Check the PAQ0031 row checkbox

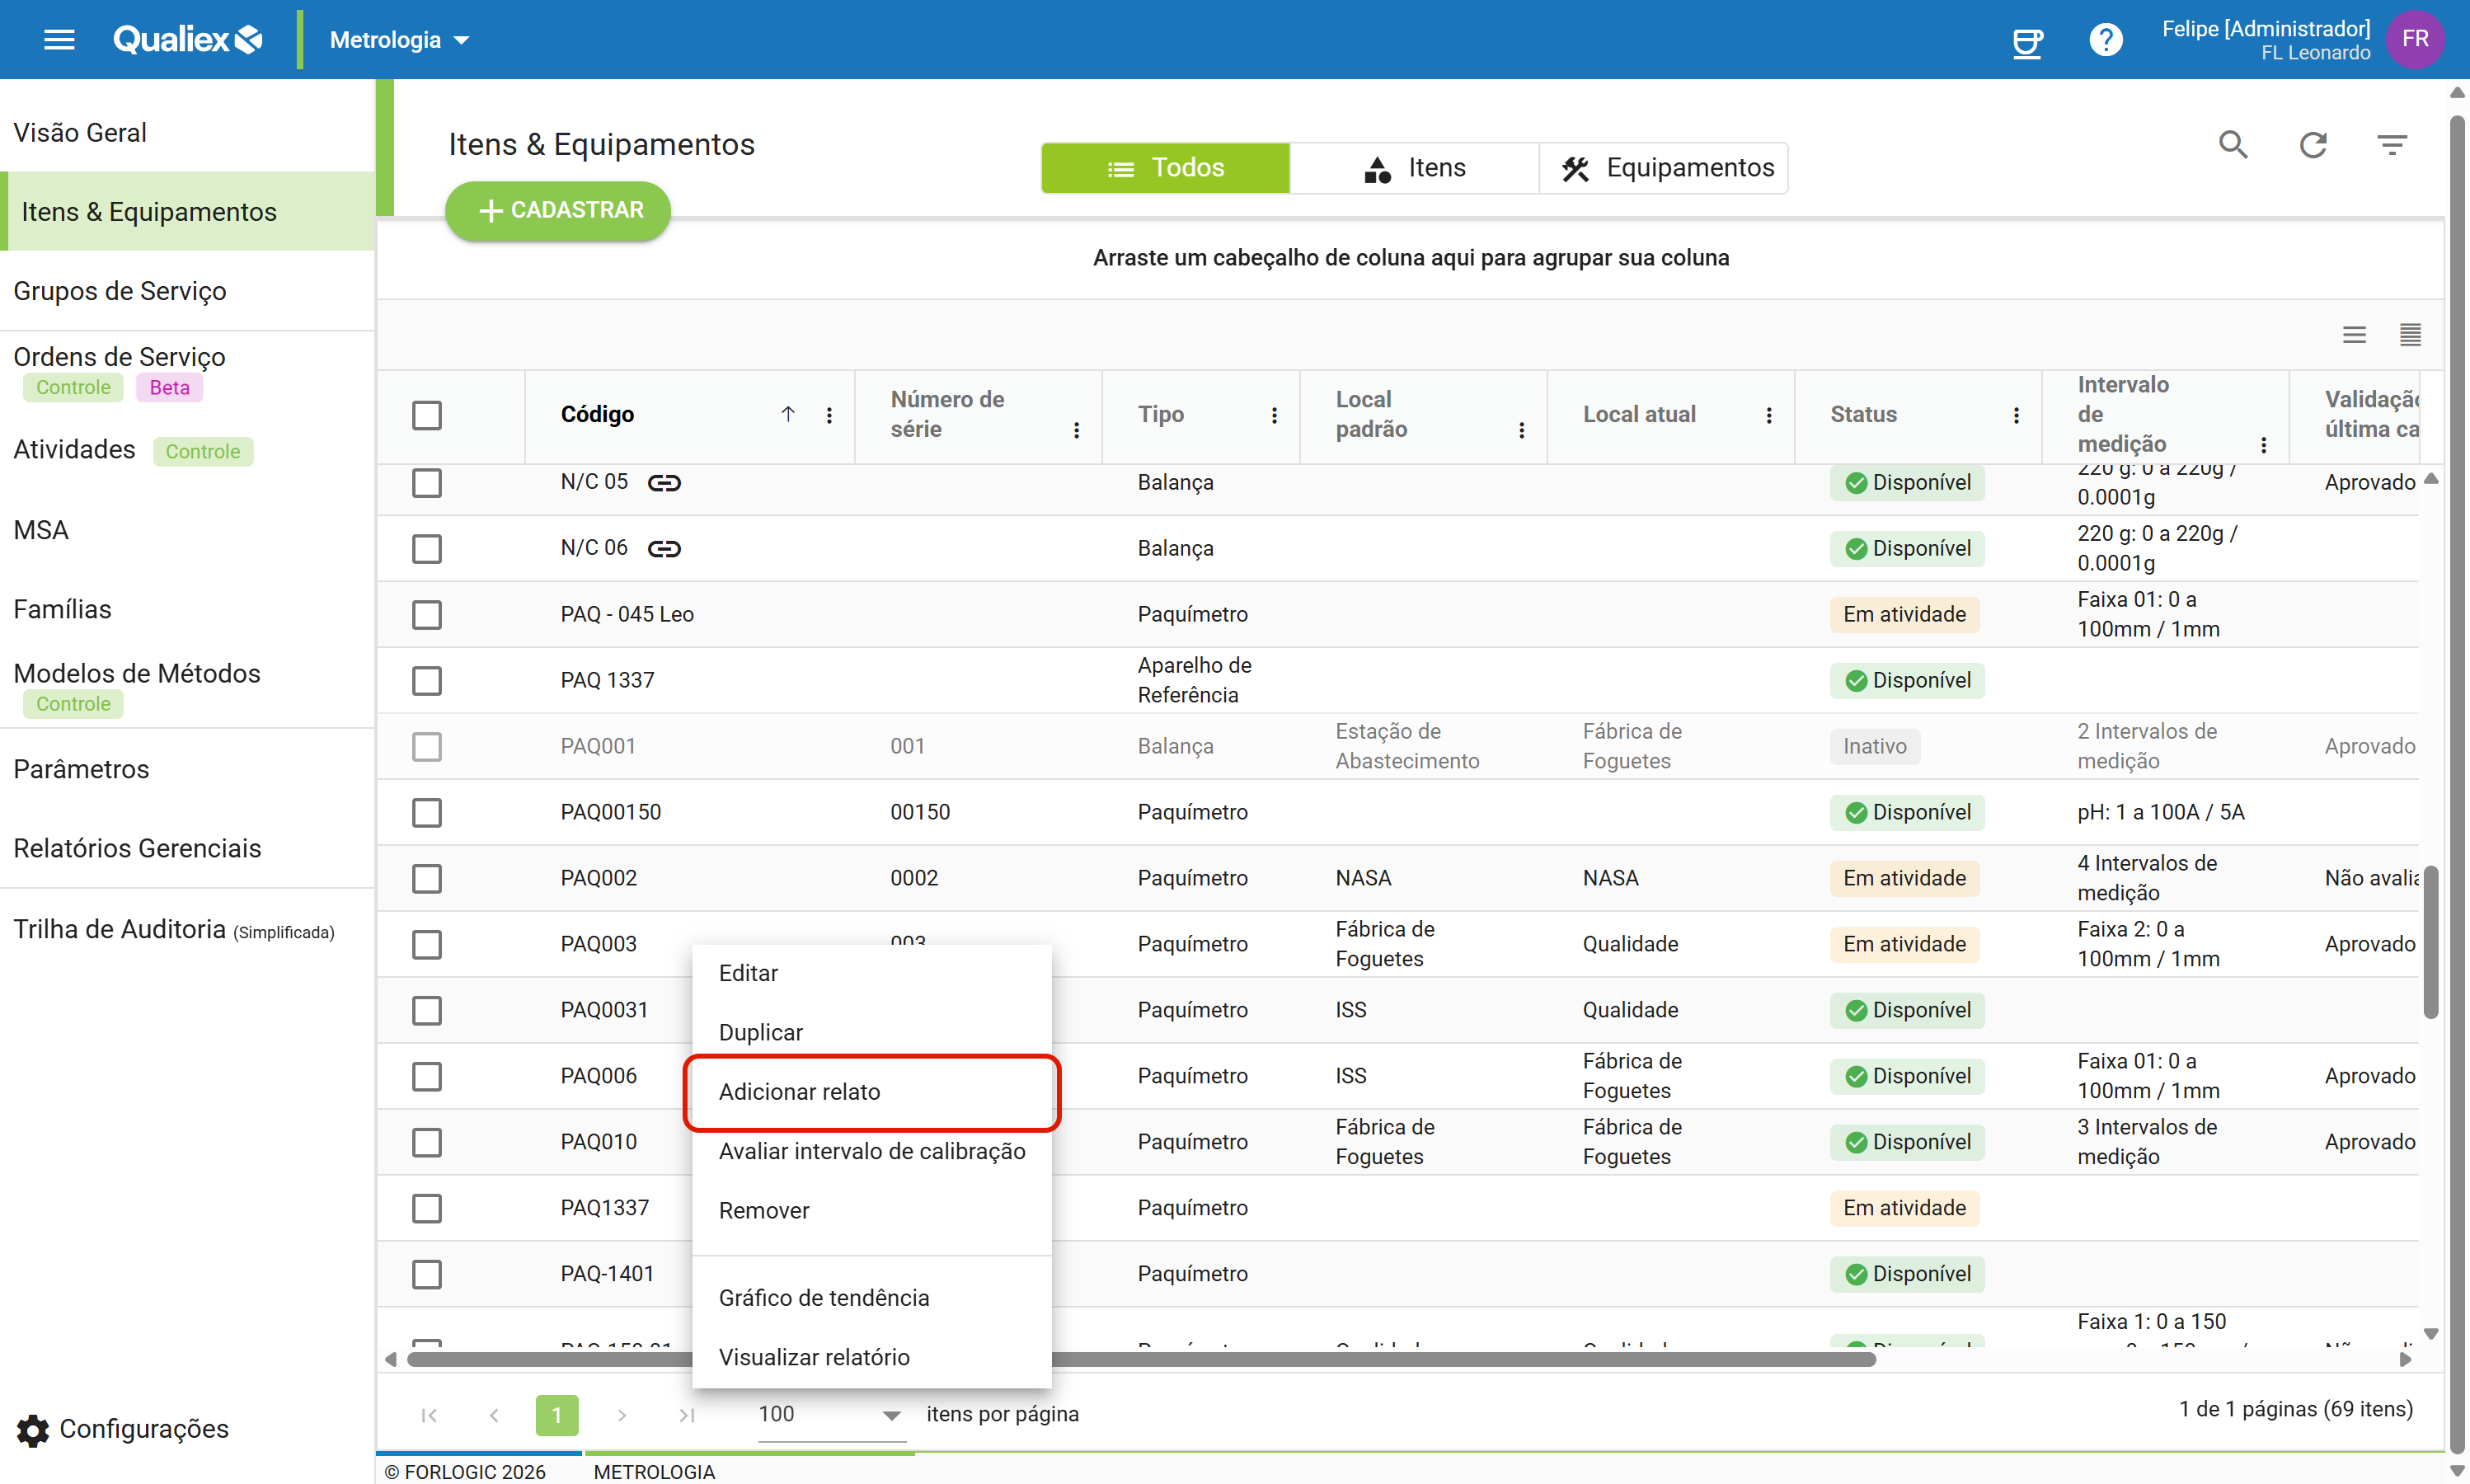[427, 1011]
